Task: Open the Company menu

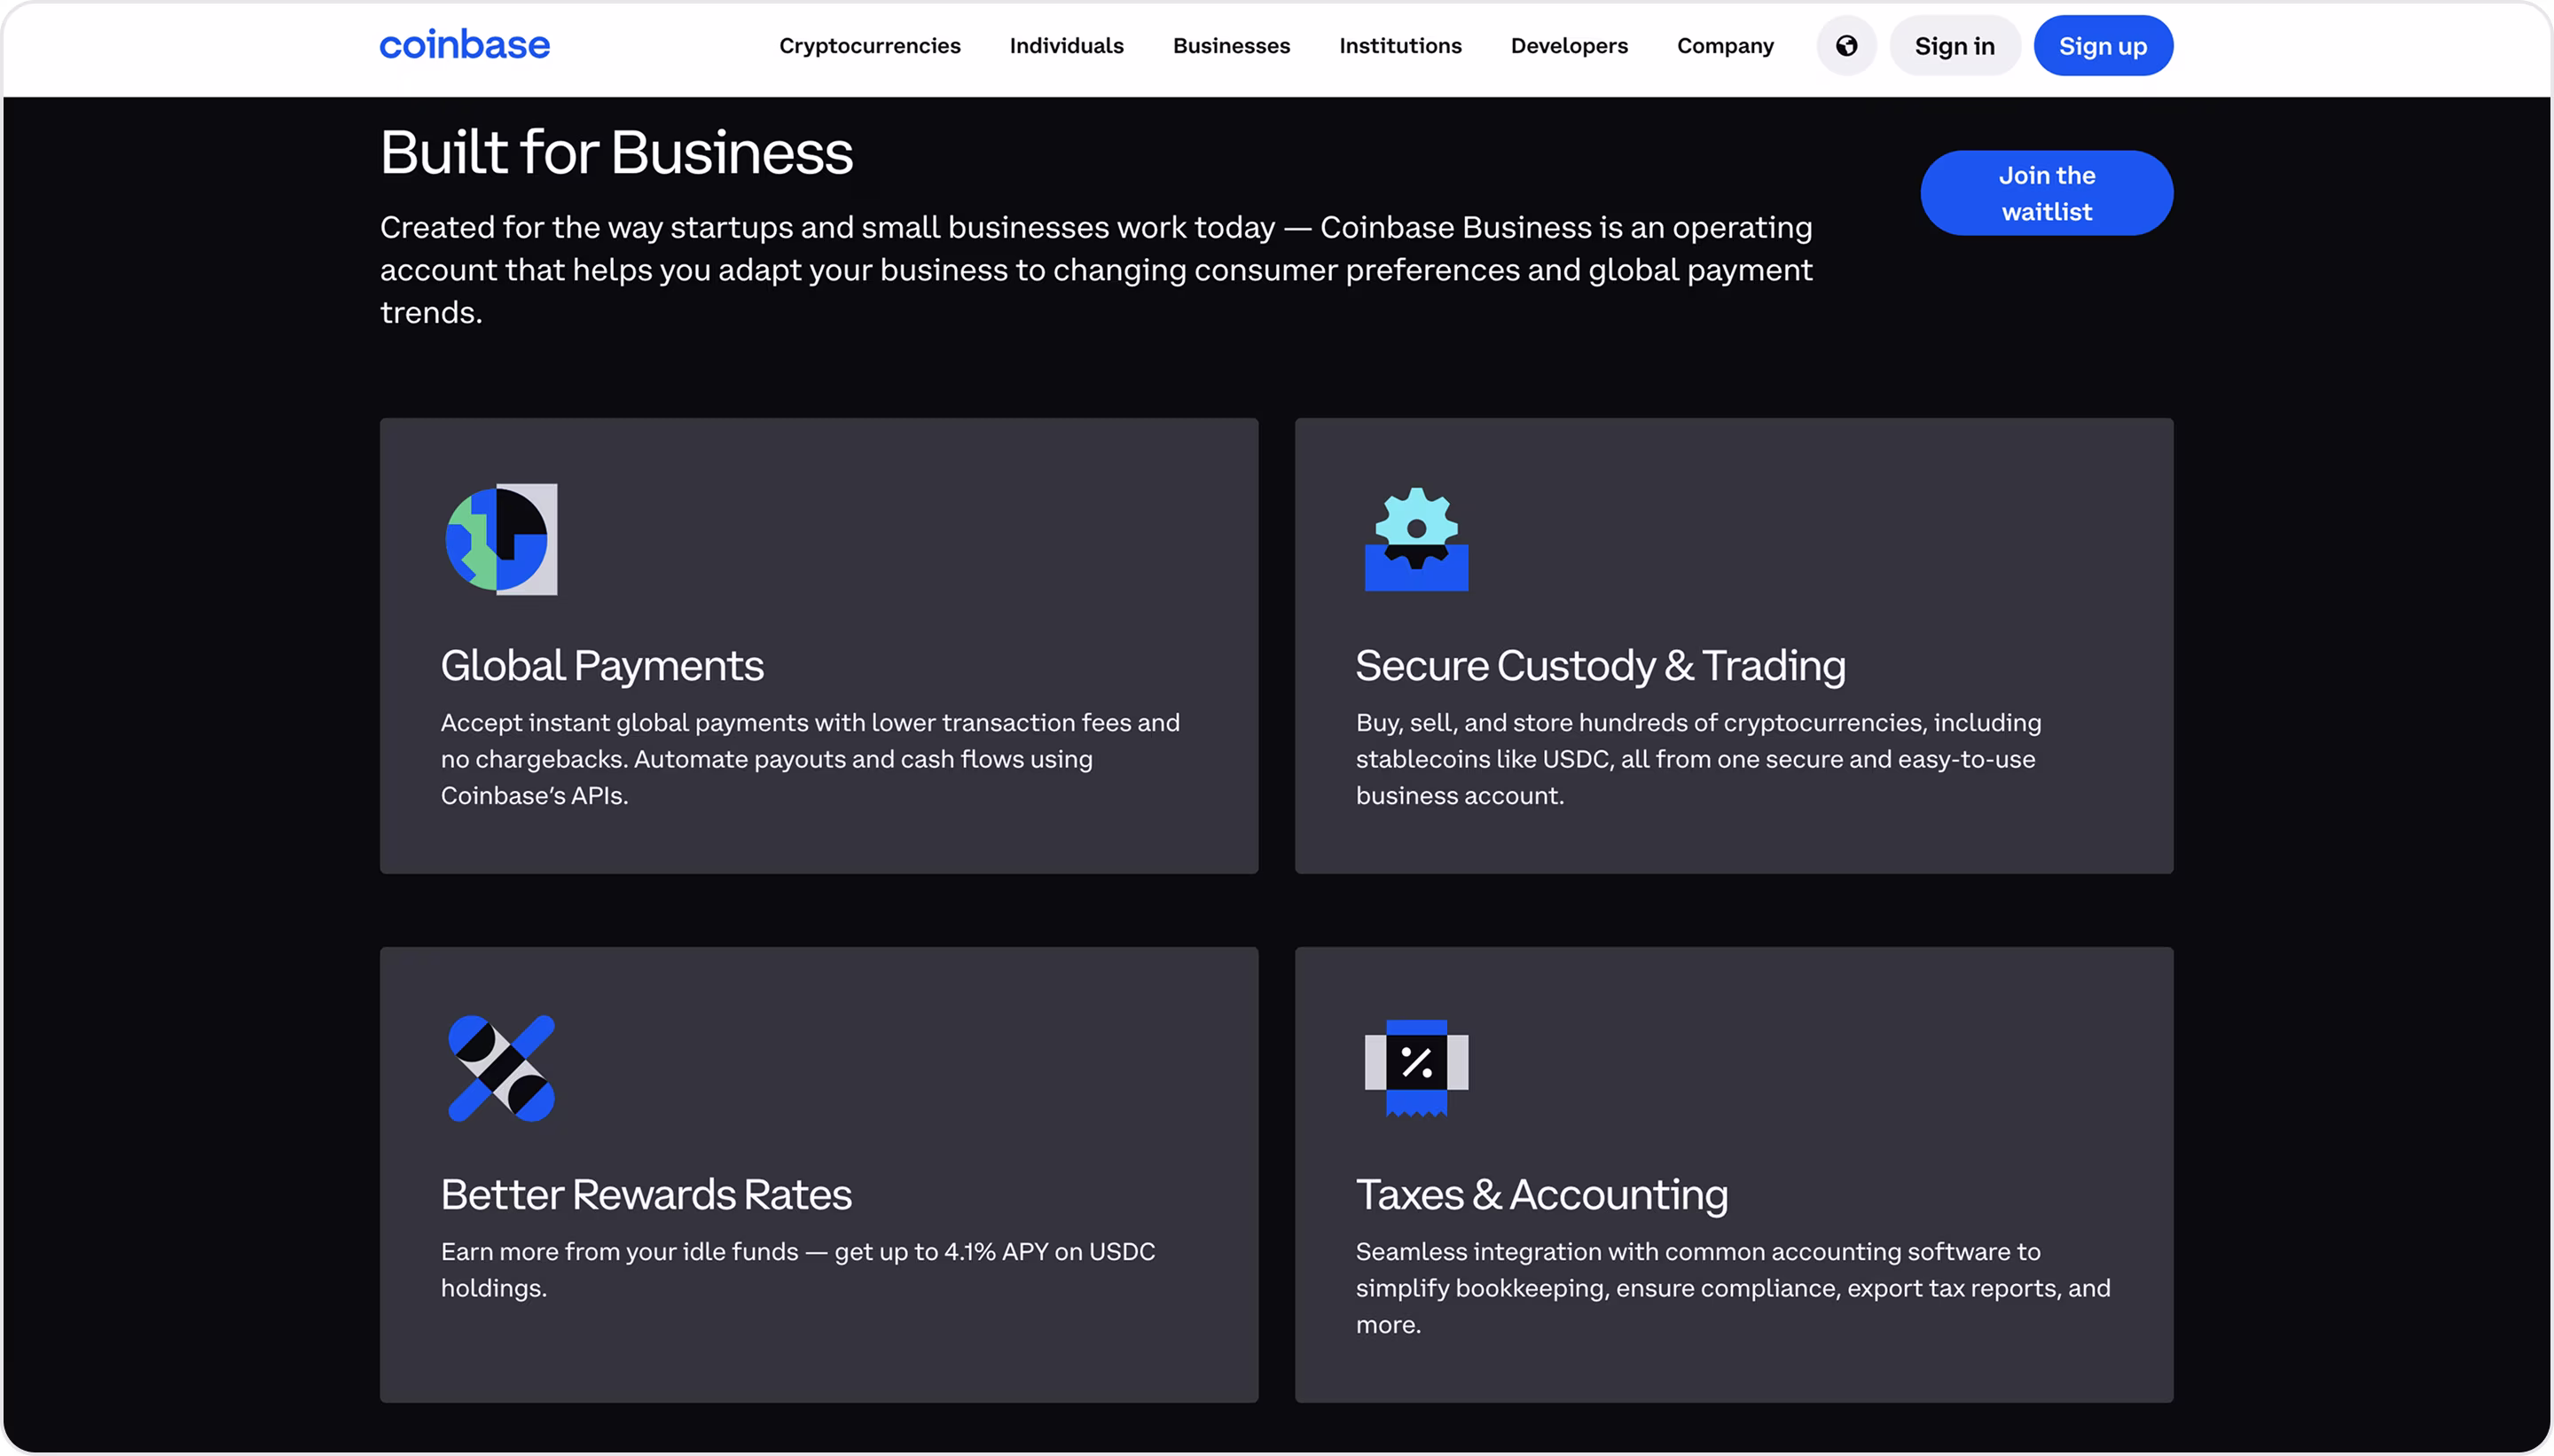Action: click(1725, 46)
